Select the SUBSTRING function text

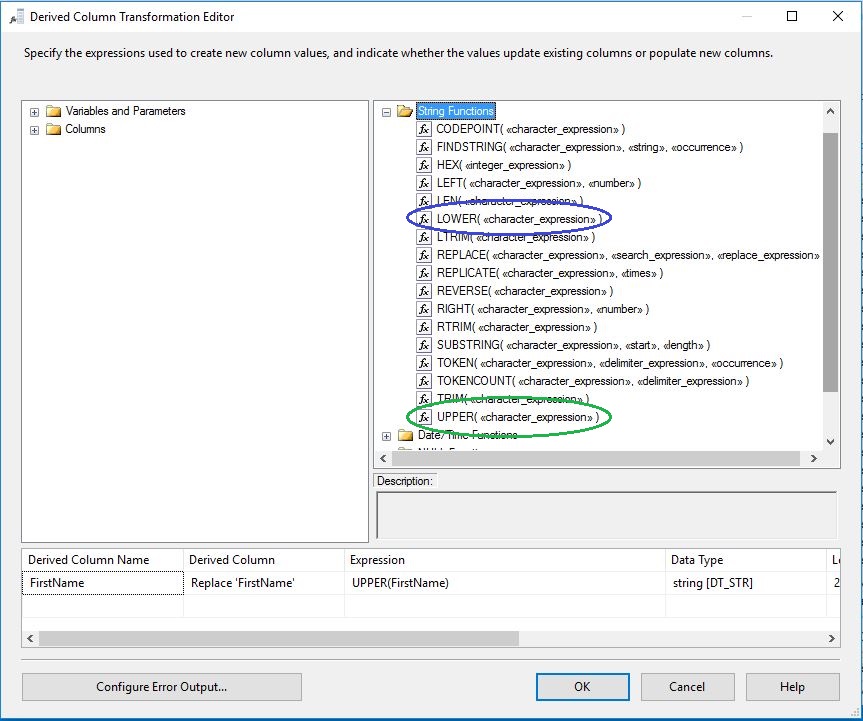pyautogui.click(x=573, y=345)
